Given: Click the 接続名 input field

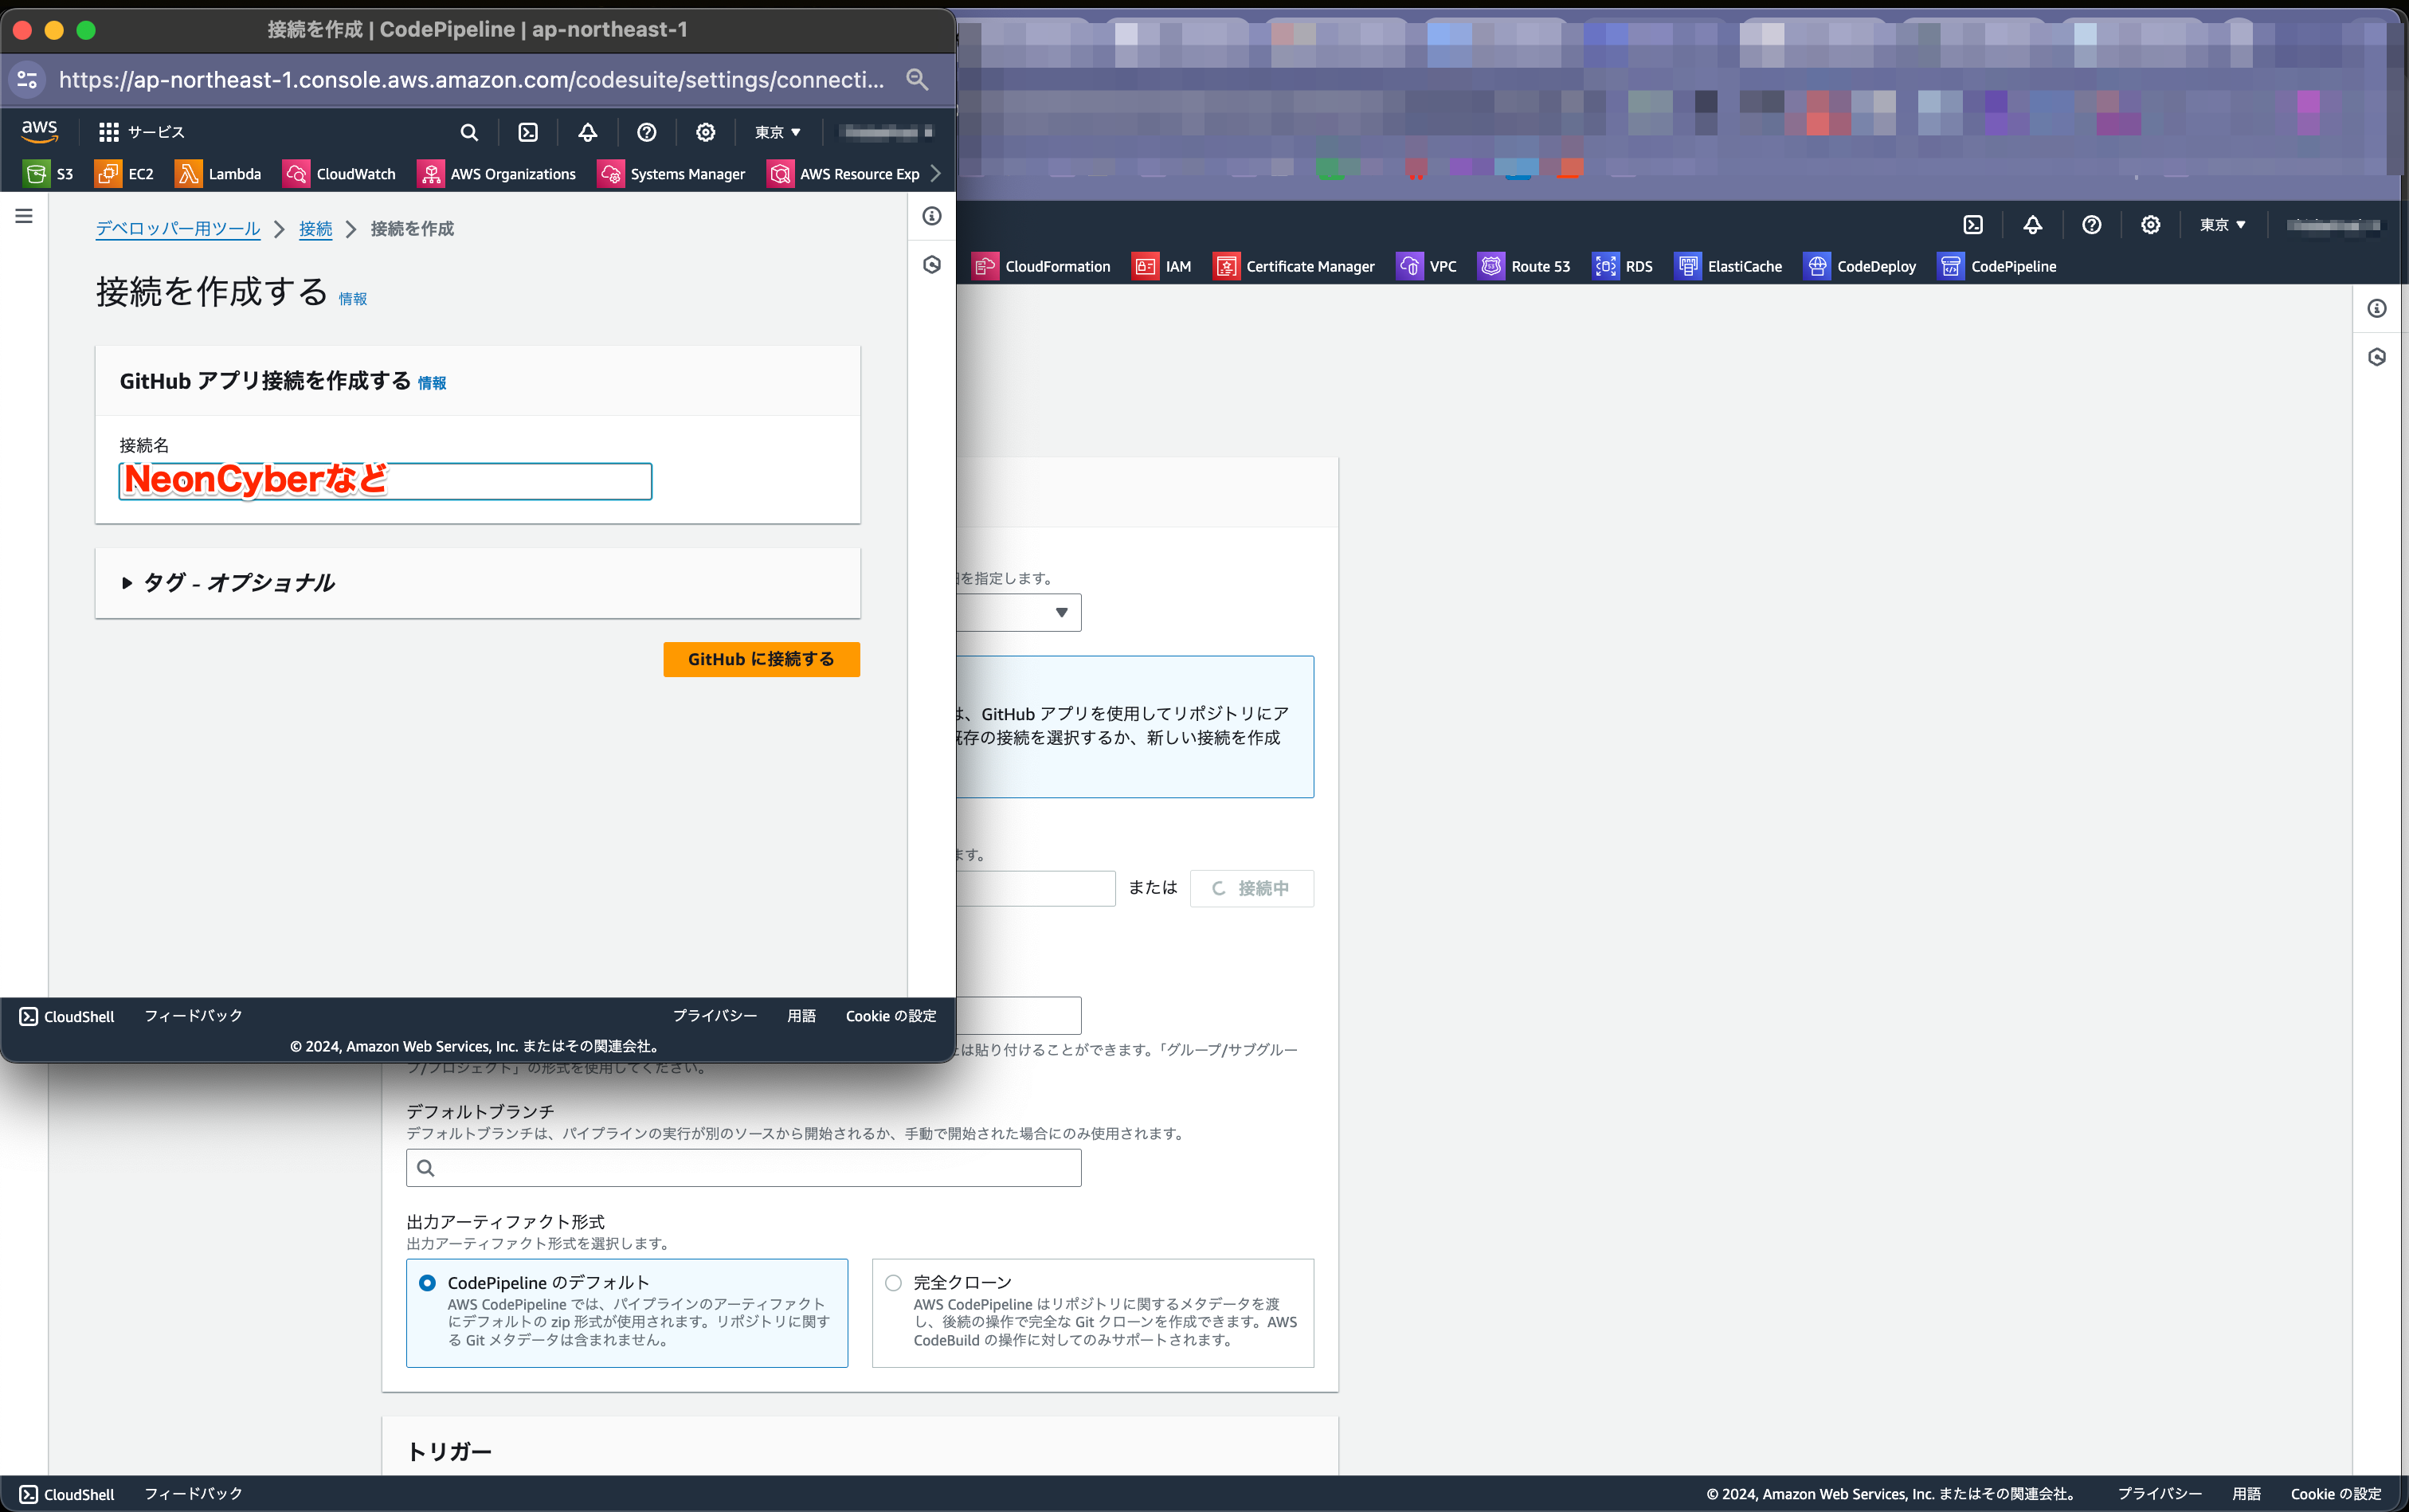Looking at the screenshot, I should (384, 481).
